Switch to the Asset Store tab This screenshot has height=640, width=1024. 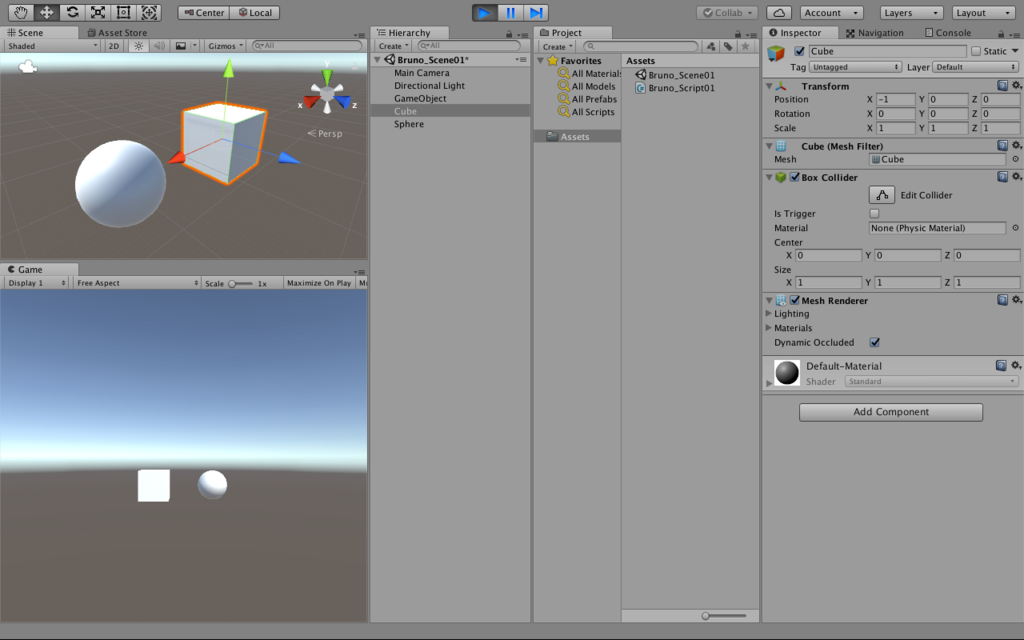click(118, 33)
